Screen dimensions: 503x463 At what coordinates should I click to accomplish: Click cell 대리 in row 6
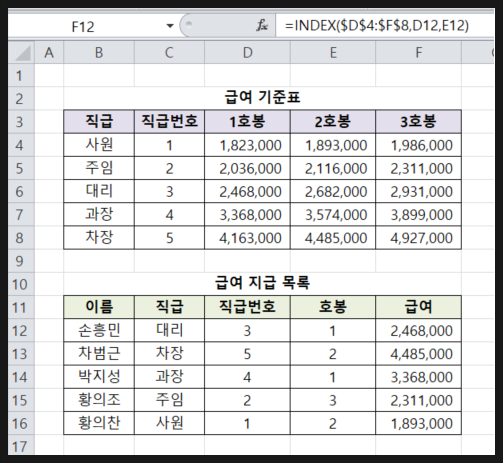click(99, 191)
